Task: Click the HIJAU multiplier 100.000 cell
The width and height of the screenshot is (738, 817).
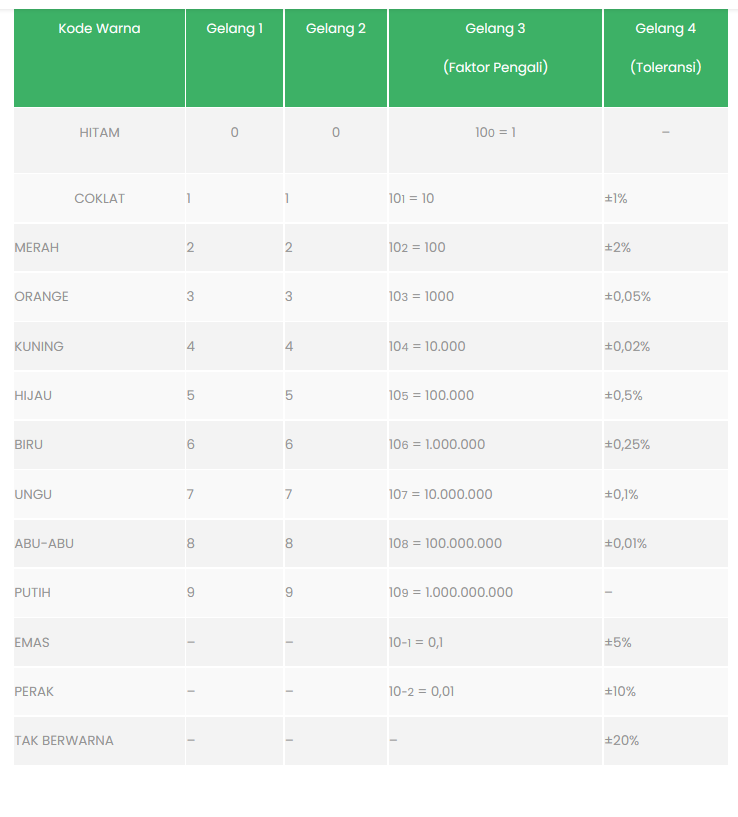Action: (495, 395)
